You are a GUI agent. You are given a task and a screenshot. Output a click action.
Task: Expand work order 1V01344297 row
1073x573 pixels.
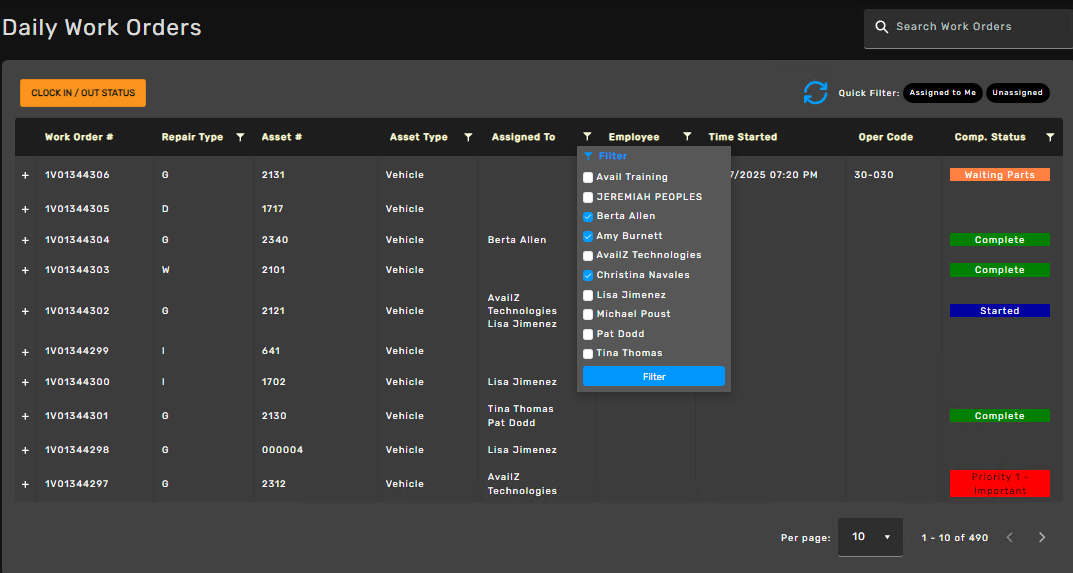(25, 484)
